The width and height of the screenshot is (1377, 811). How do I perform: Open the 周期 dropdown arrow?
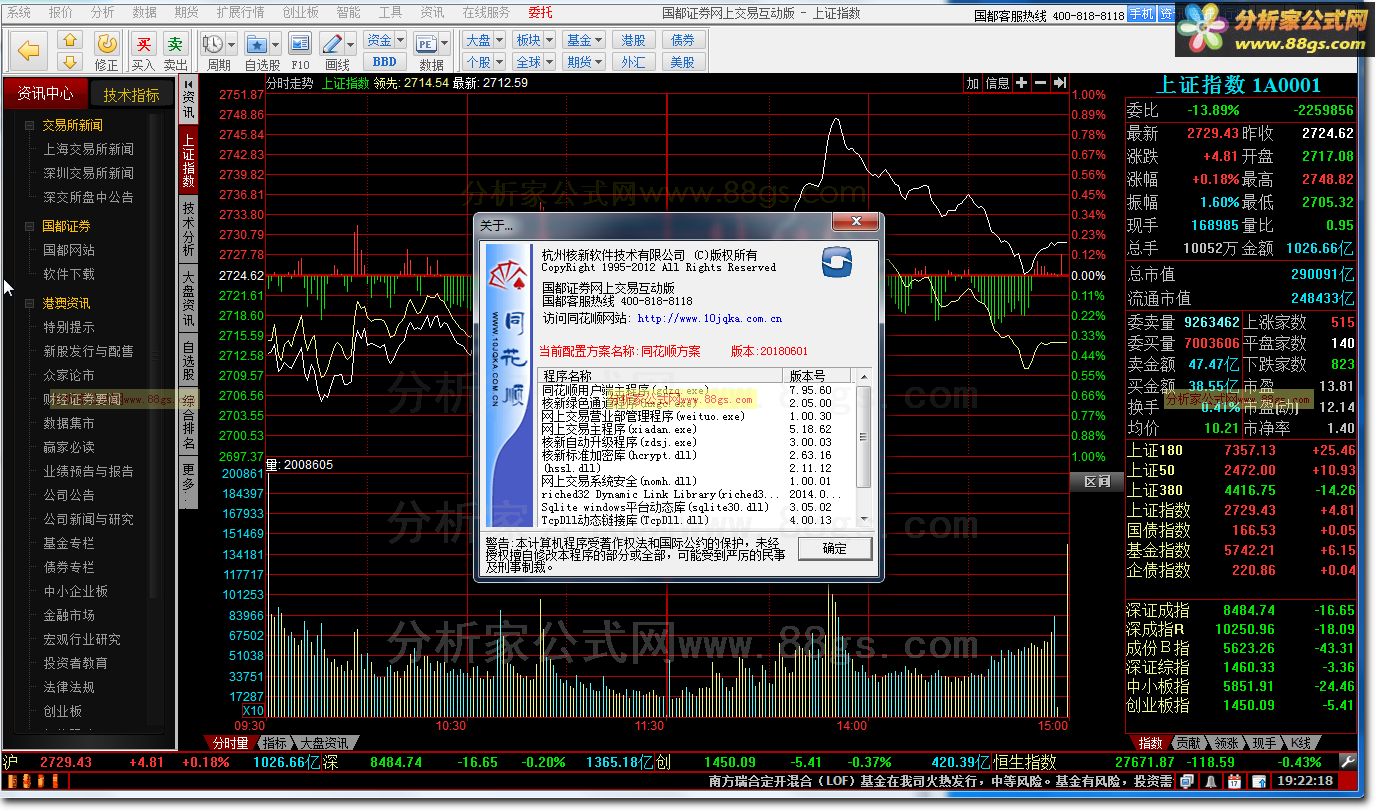[x=232, y=45]
